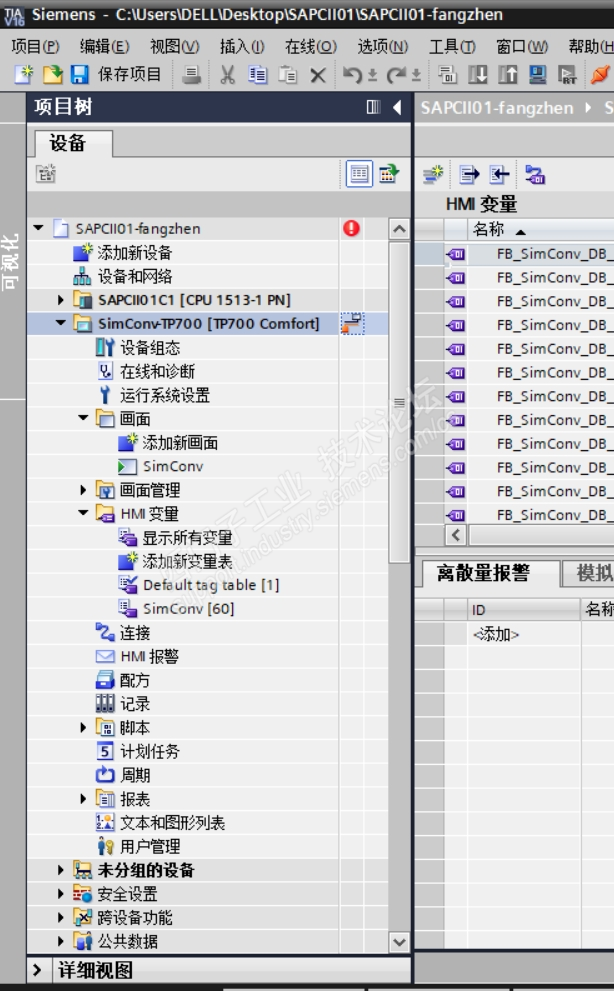614x991 pixels.
Task: Open 用户管理 in the tree
Action: point(150,846)
